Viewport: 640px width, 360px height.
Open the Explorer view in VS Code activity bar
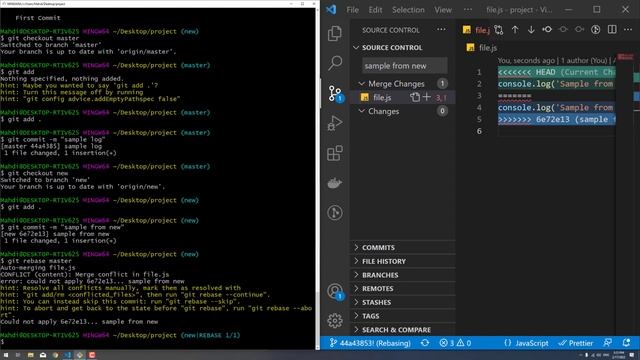tap(335, 33)
